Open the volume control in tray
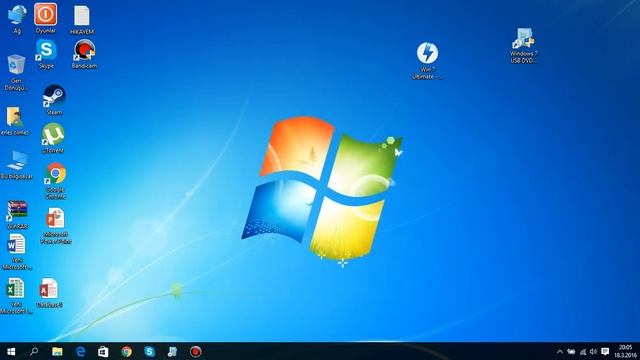 click(593, 351)
